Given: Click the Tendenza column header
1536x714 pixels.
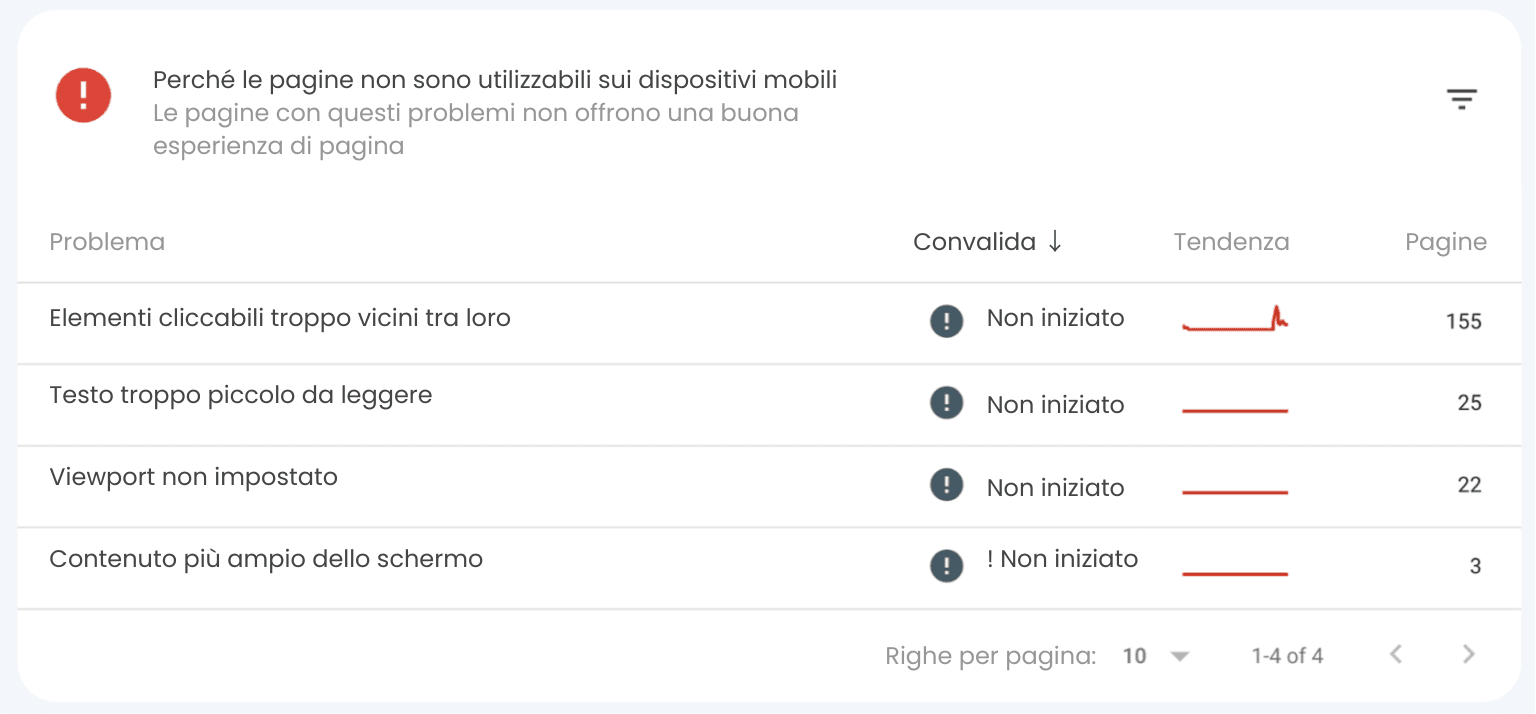Looking at the screenshot, I should point(1231,242).
